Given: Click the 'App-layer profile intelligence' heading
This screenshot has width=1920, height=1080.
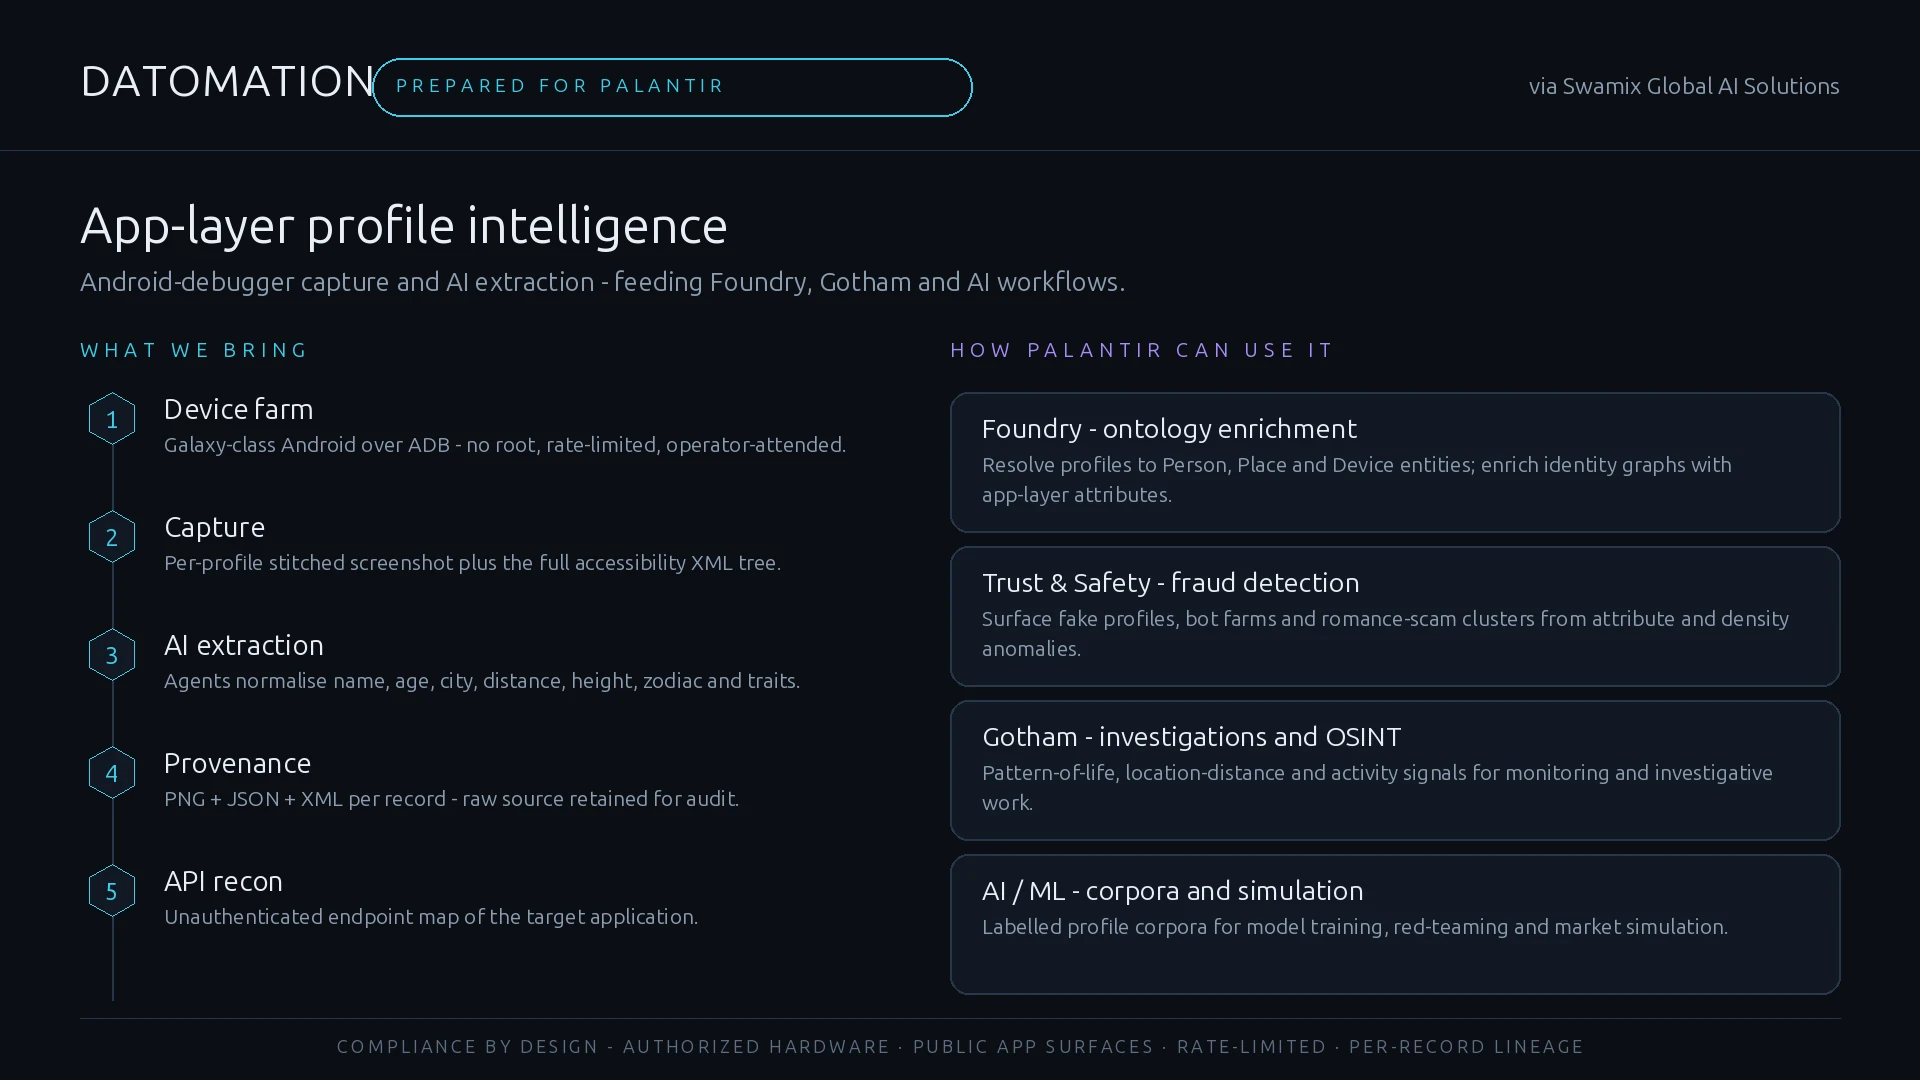Looking at the screenshot, I should click(x=404, y=225).
